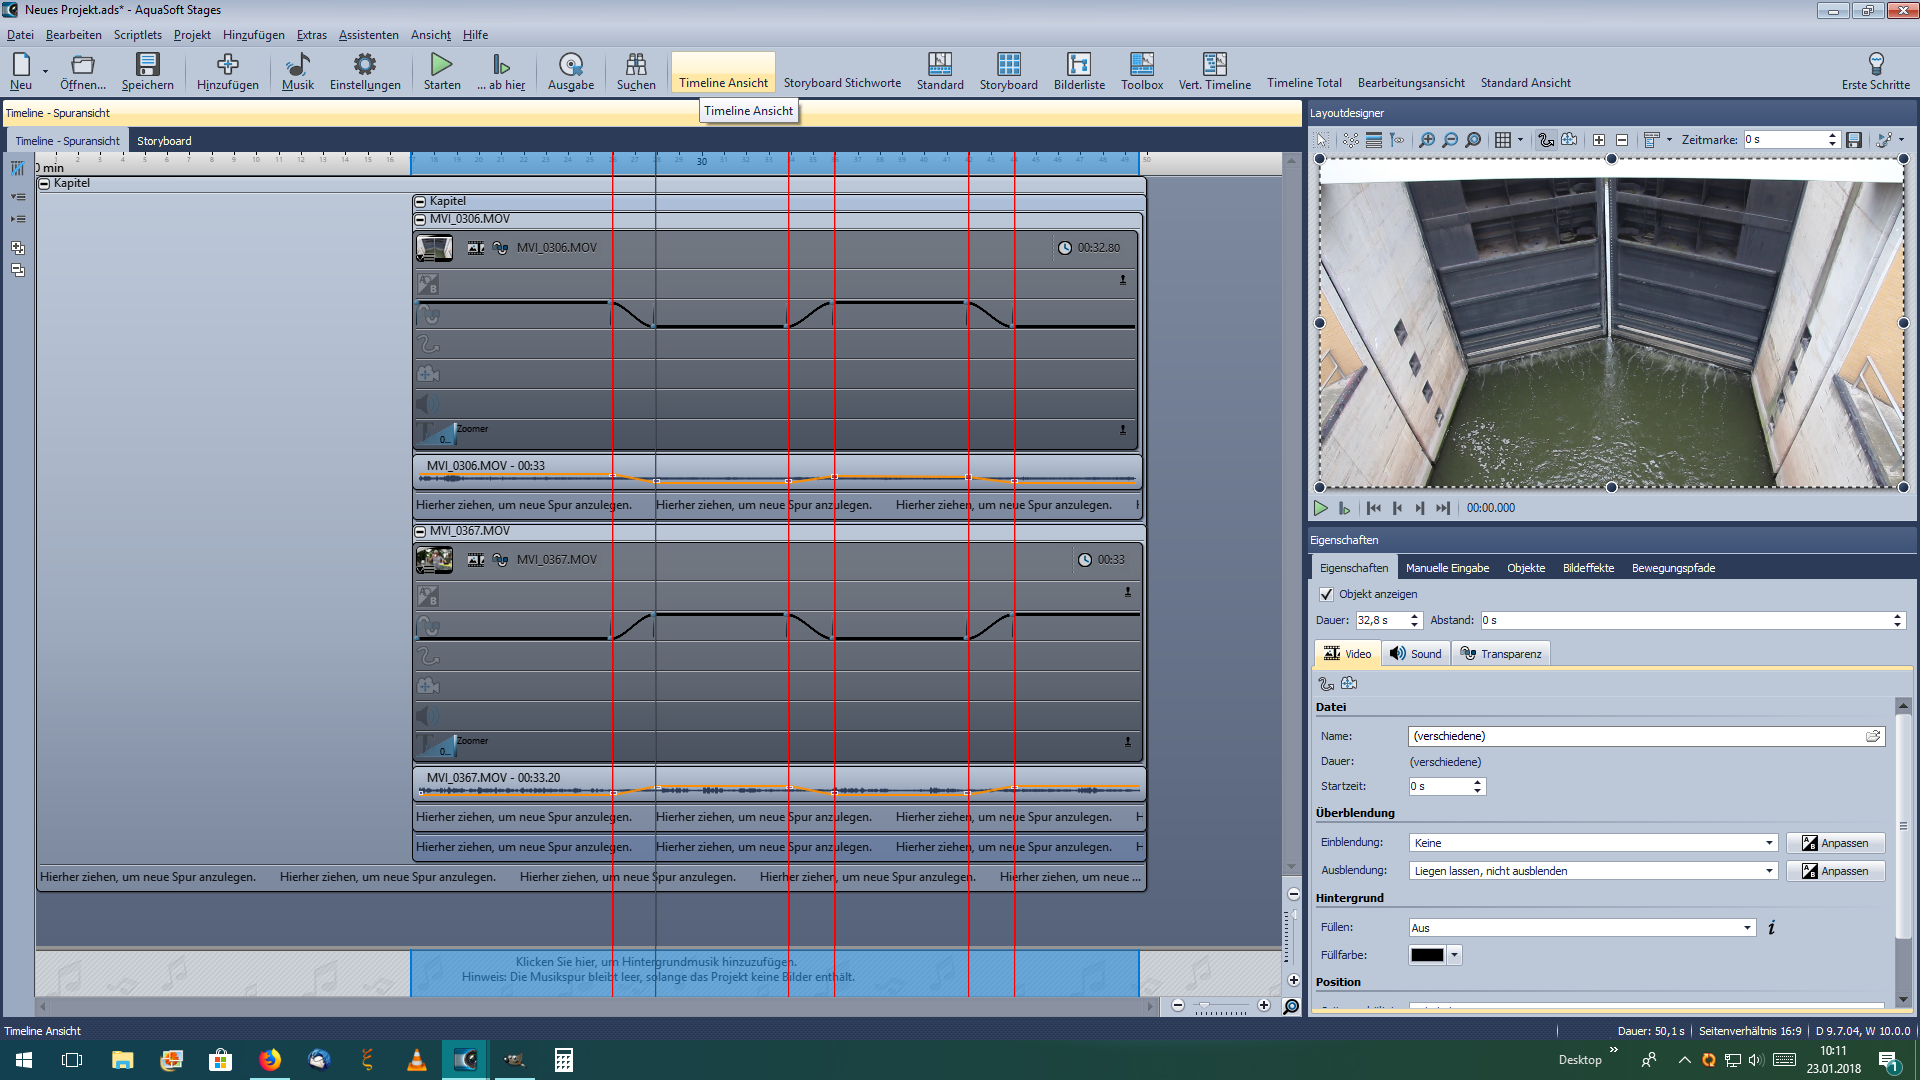This screenshot has height=1080, width=1920.
Task: Zoom in the Layoutdesigner preview
Action: [x=1427, y=140]
